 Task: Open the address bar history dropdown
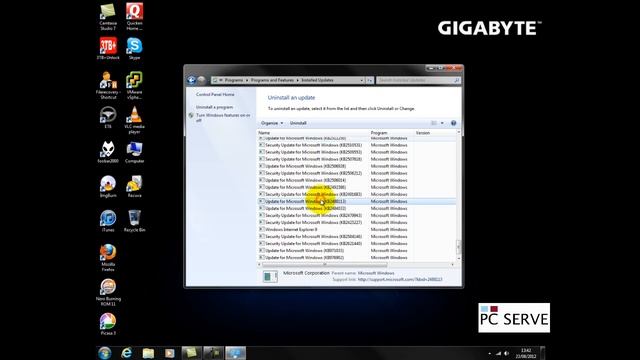point(362,80)
